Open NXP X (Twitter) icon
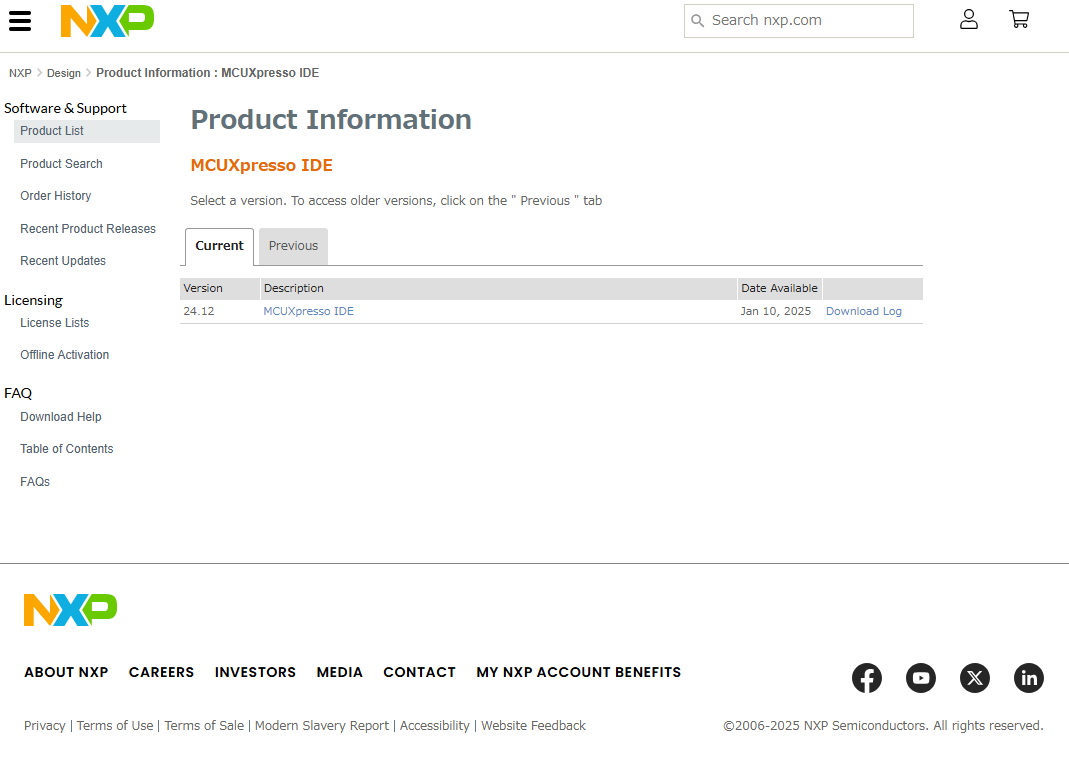 (x=975, y=678)
